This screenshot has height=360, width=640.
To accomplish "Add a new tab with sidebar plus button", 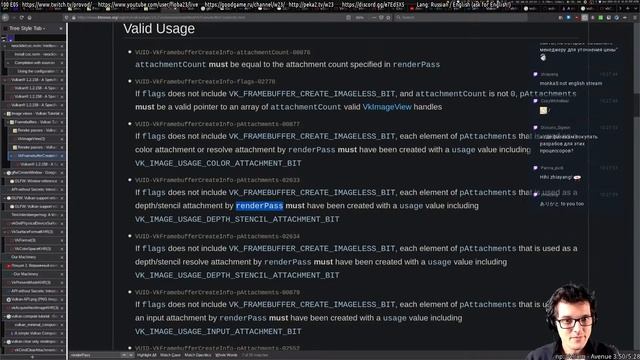I will (x=32, y=357).
